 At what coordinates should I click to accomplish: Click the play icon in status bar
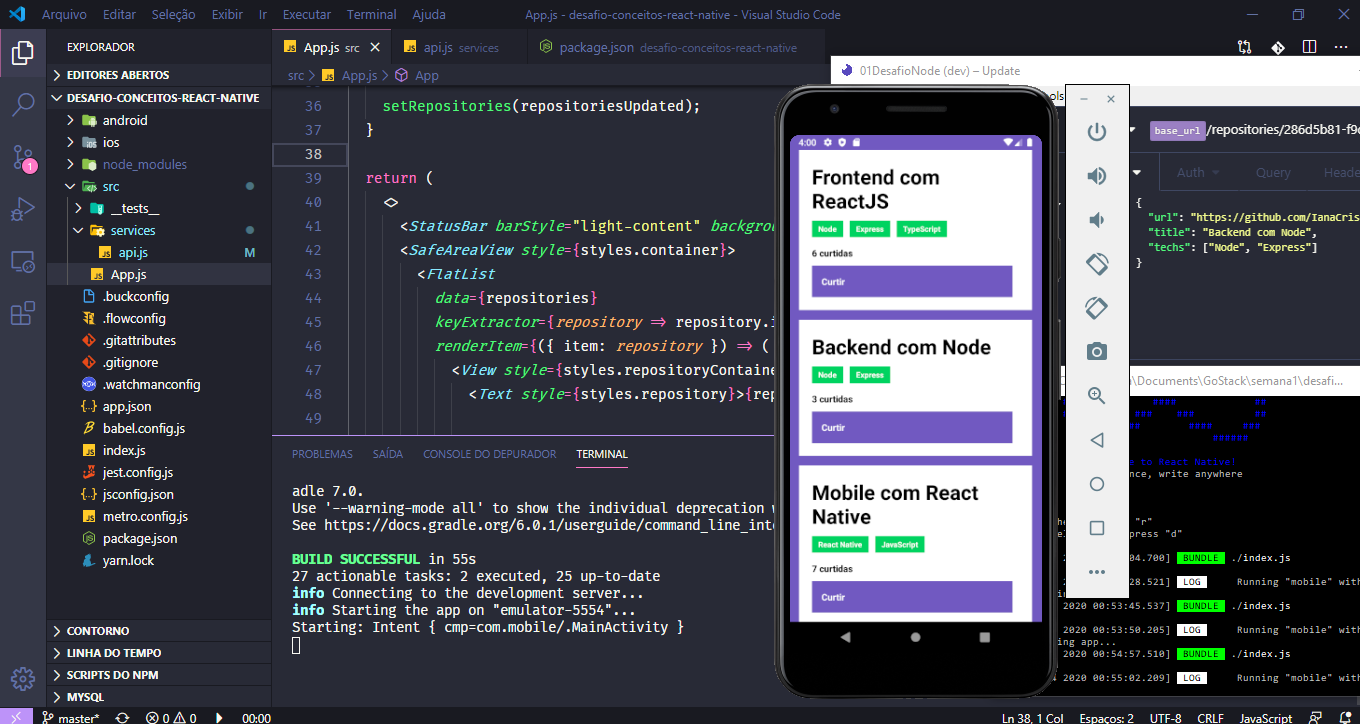tap(219, 718)
